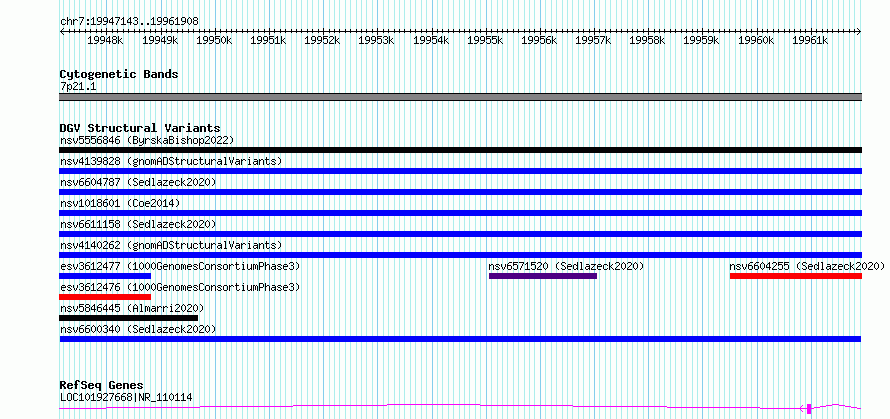This screenshot has width=890, height=419.
Task: Click the RefSeq Genes track title
Action: pos(101,386)
